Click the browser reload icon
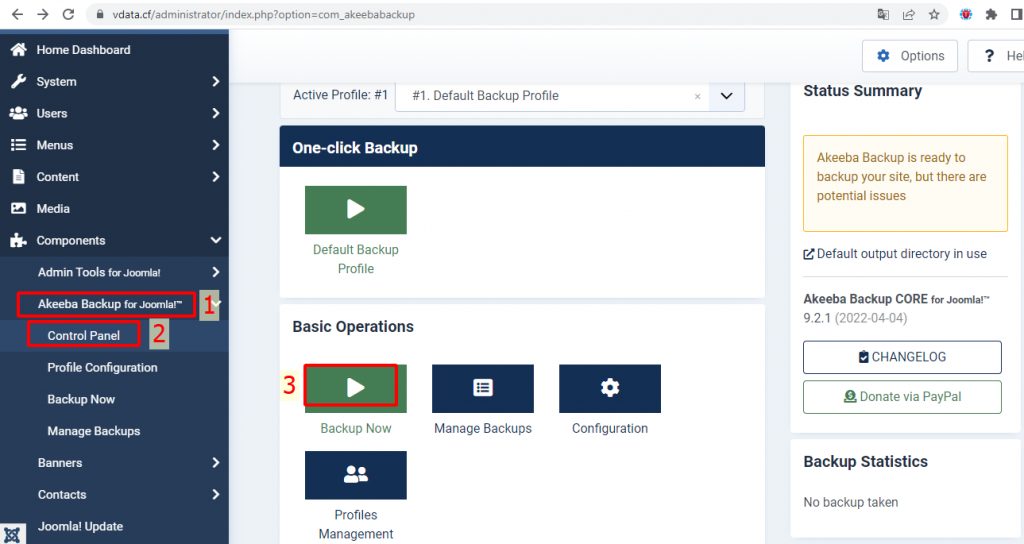Viewport: 1024px width, 544px height. pyautogui.click(x=68, y=15)
